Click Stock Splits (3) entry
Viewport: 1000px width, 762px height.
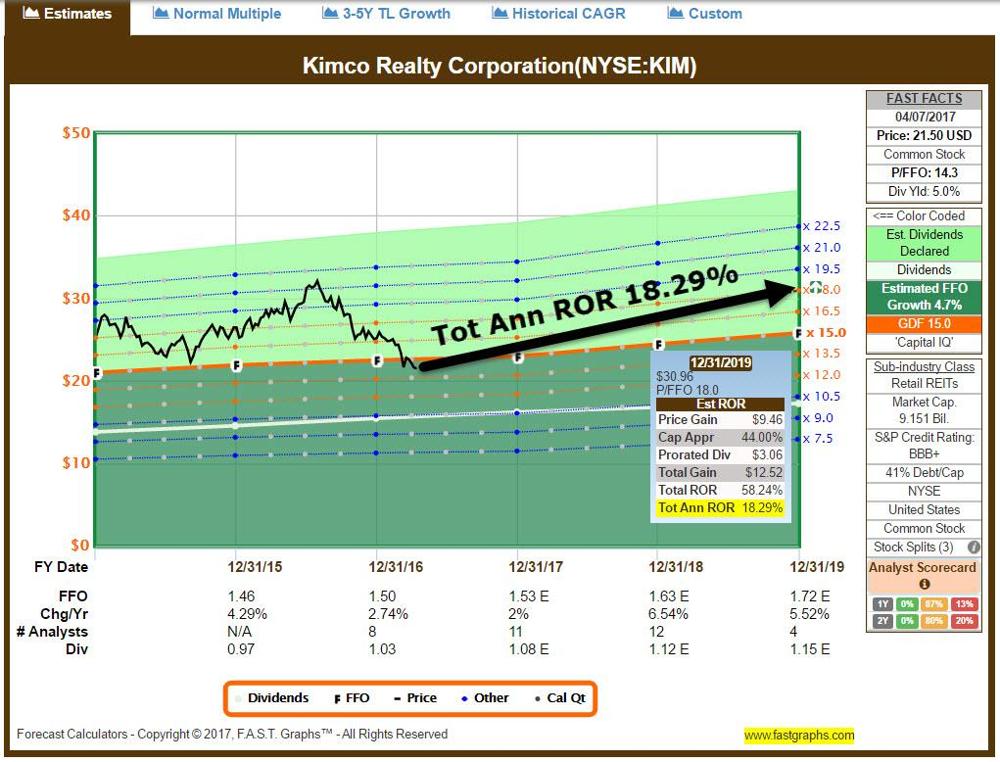(x=913, y=547)
